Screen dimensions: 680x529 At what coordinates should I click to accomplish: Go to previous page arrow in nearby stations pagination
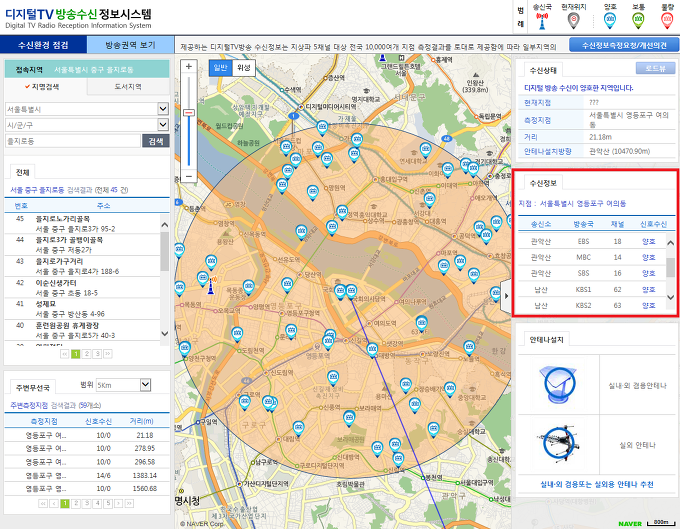[54, 503]
